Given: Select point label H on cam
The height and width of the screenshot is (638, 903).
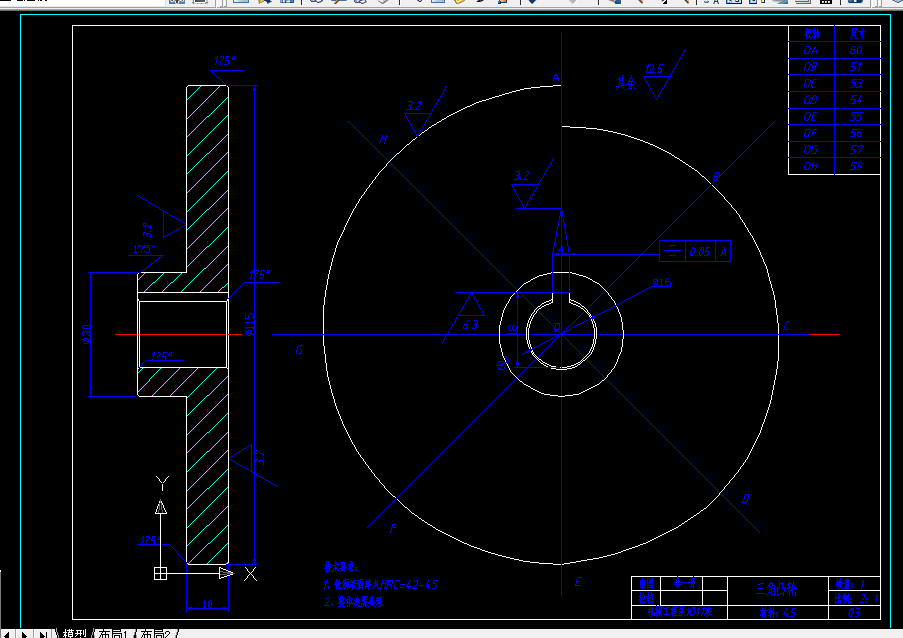Looking at the screenshot, I should tap(383, 139).
